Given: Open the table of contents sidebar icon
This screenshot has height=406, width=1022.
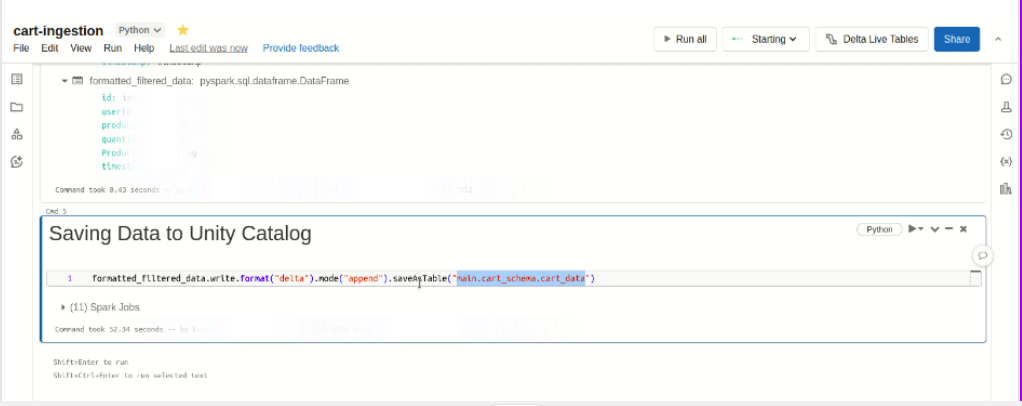Looking at the screenshot, I should [17, 80].
